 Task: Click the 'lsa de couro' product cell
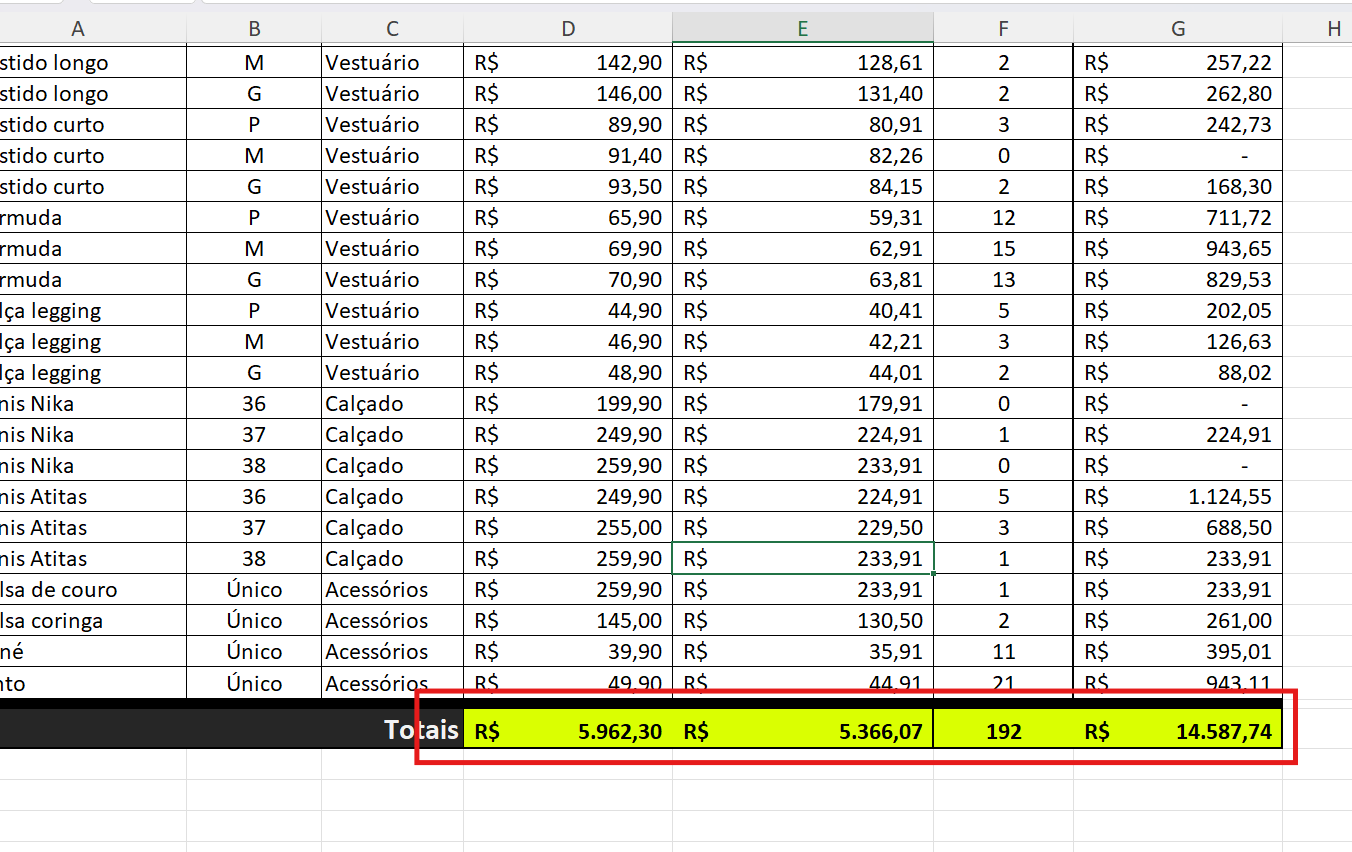(93, 589)
